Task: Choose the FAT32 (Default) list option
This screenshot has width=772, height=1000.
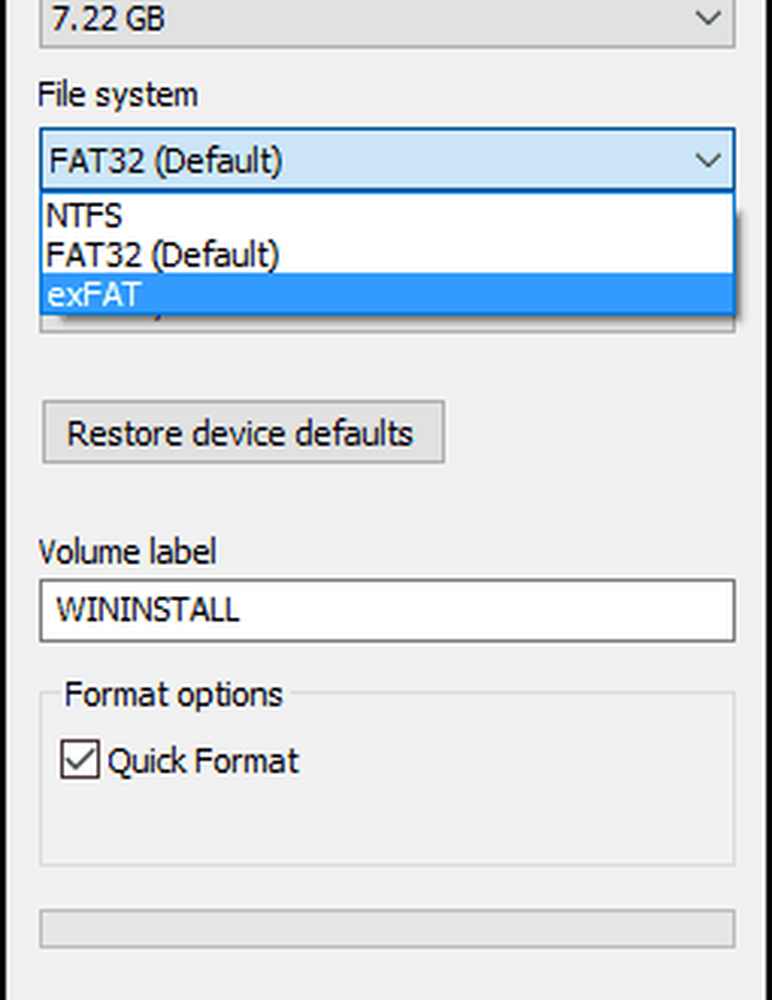Action: [162, 255]
